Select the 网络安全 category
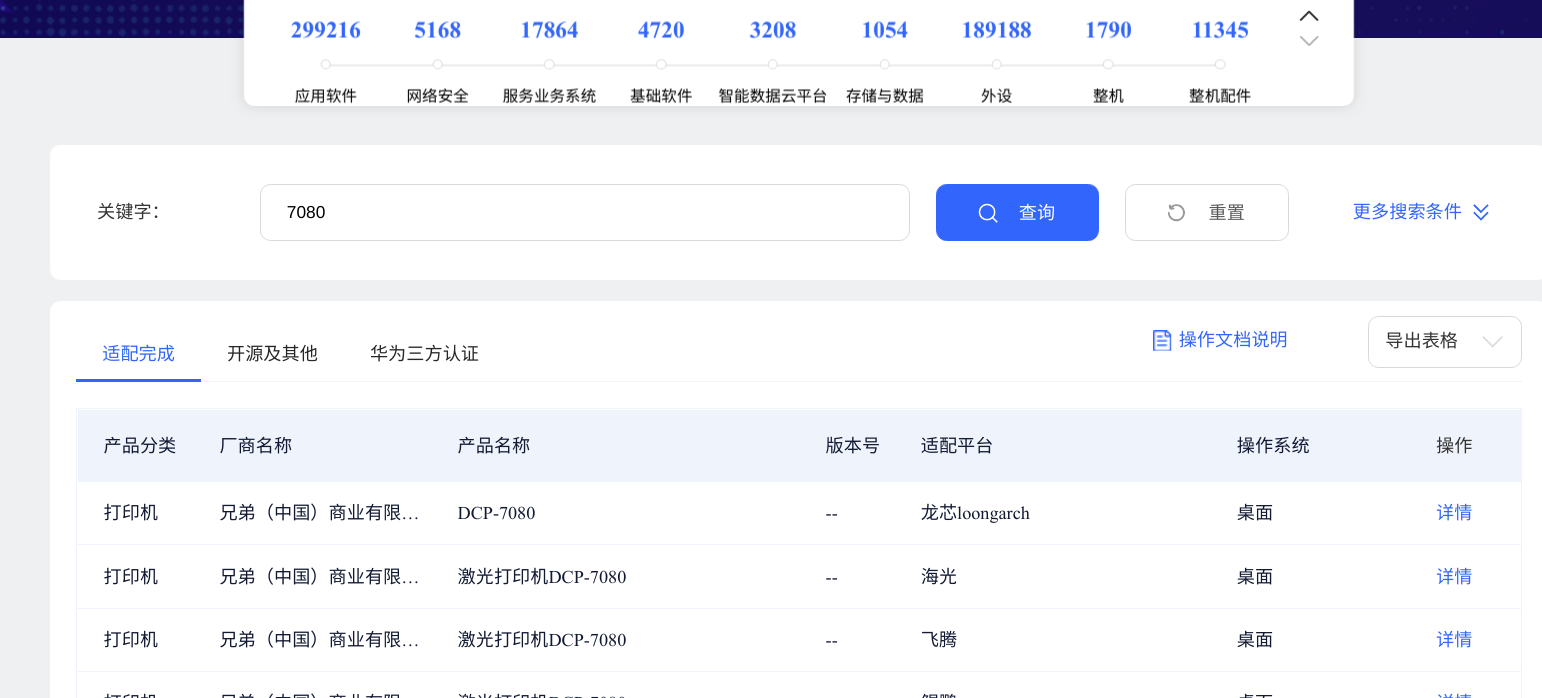Screen dimensions: 1542x698 pos(438,96)
